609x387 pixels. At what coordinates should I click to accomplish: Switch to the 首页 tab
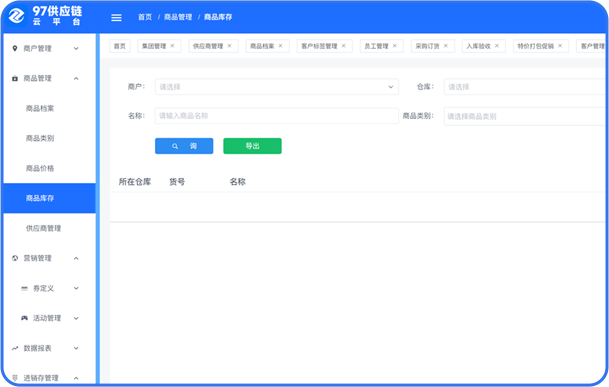click(x=120, y=46)
